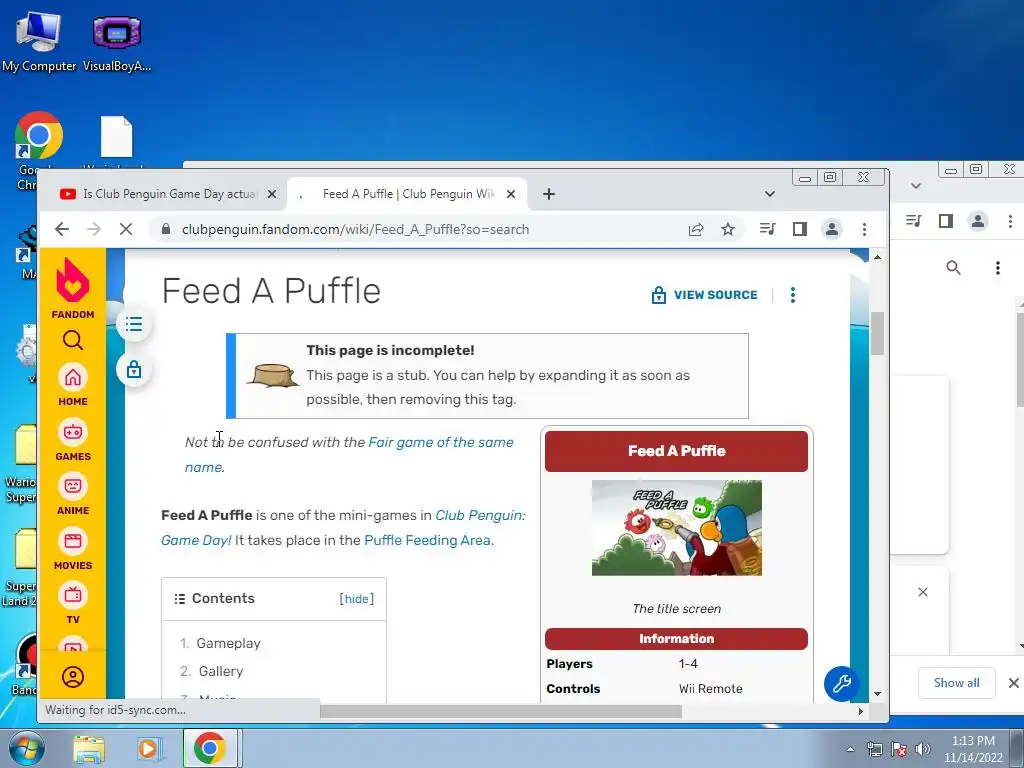The image size is (1024, 768).
Task: Open three-dot menu below toolbar in background window
Action: coord(997,268)
